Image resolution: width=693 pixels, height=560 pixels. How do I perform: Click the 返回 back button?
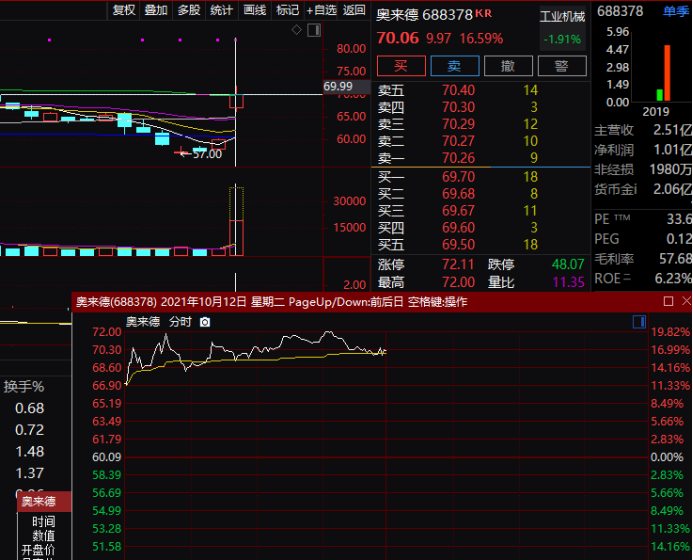pos(354,10)
